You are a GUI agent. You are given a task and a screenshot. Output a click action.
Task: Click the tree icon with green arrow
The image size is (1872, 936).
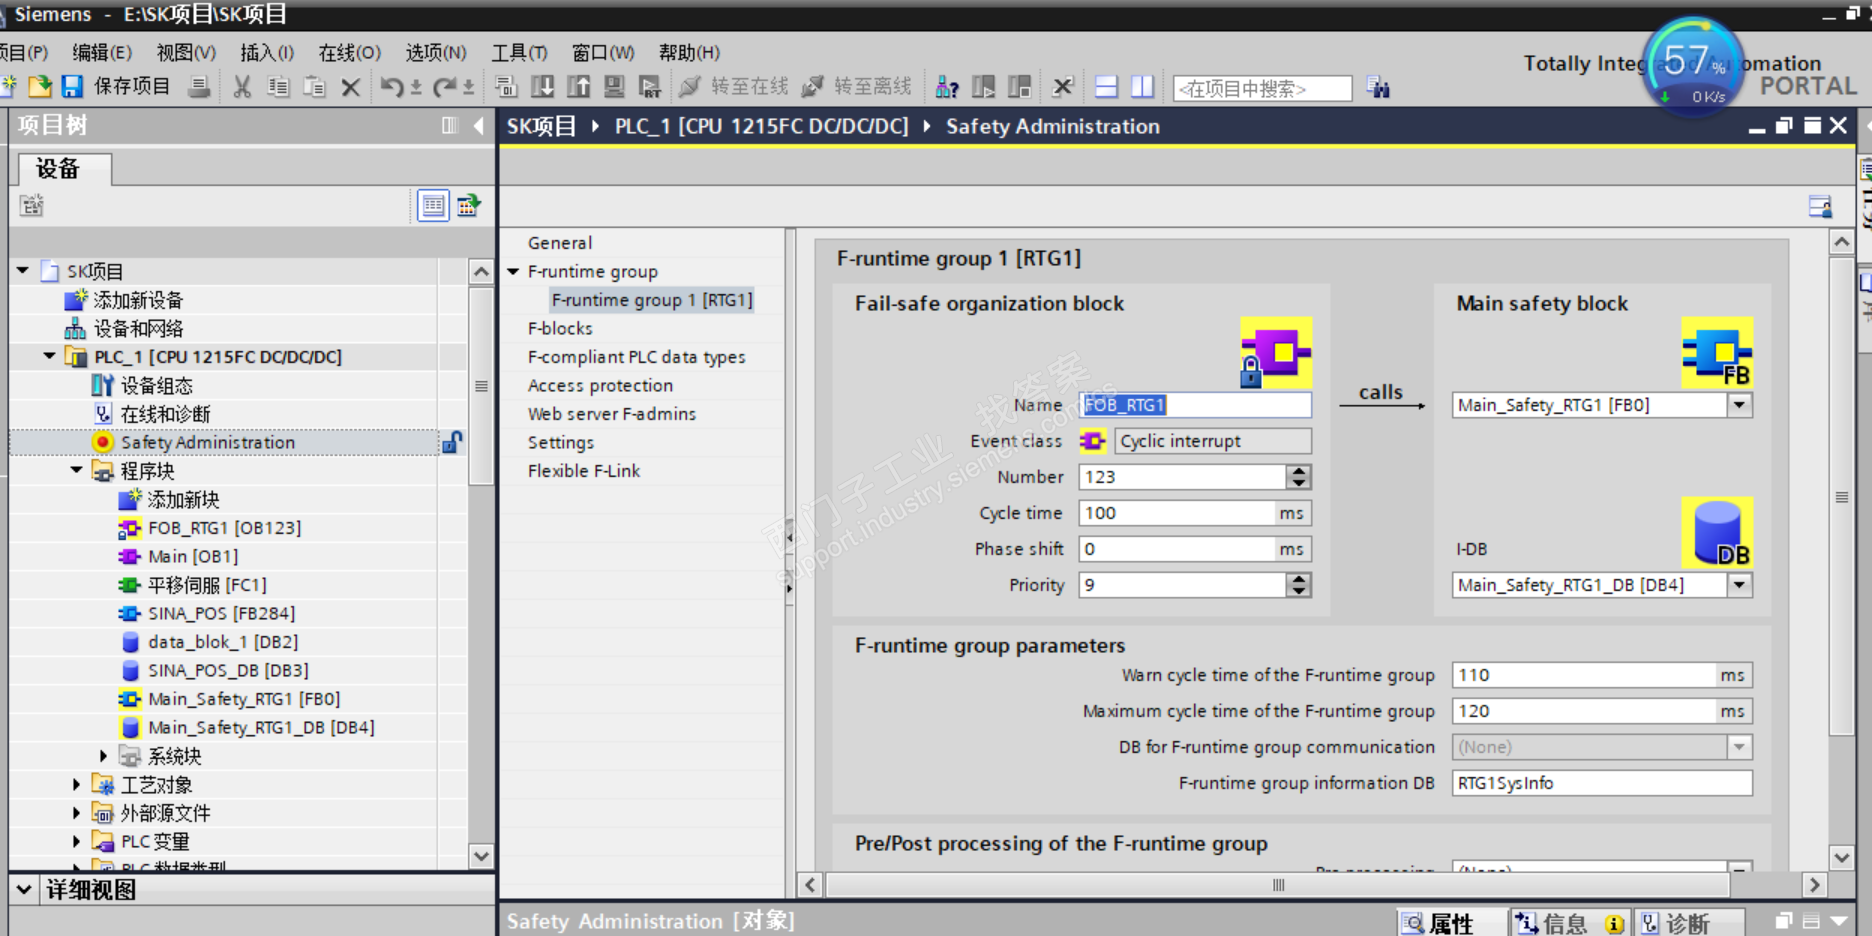point(468,206)
